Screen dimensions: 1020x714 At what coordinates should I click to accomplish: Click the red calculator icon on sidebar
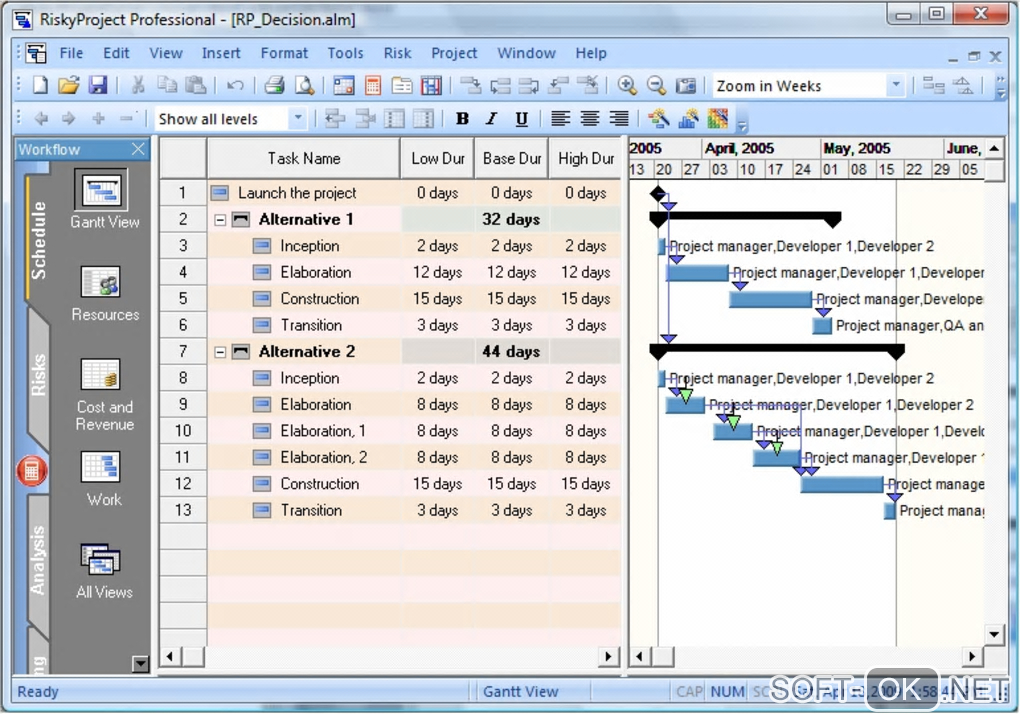[32, 470]
